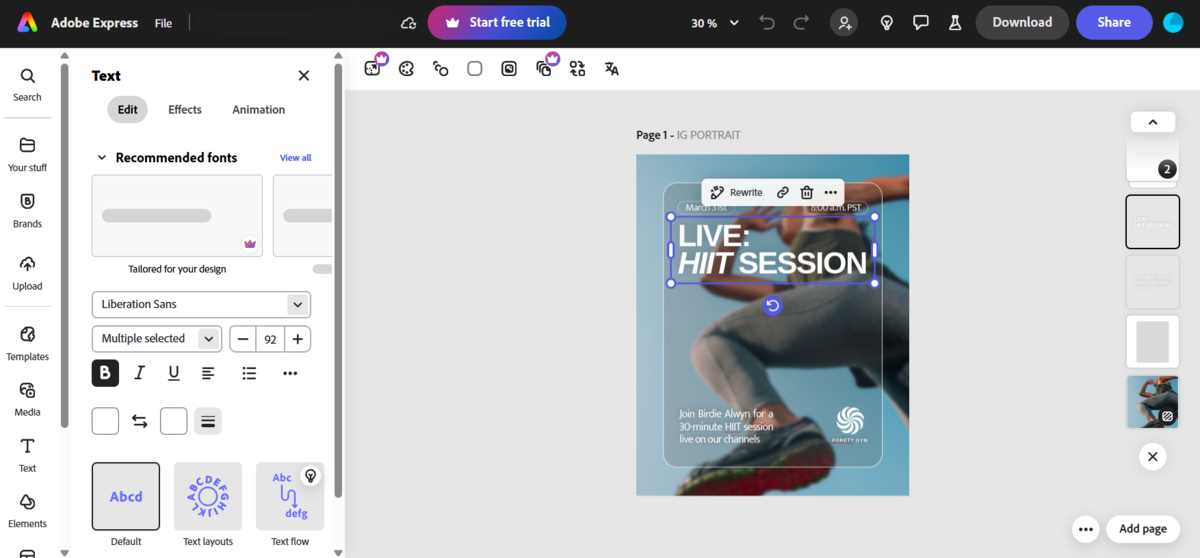The height and width of the screenshot is (558, 1200).
Task: Switch to the Animation tab
Action: pyautogui.click(x=259, y=110)
